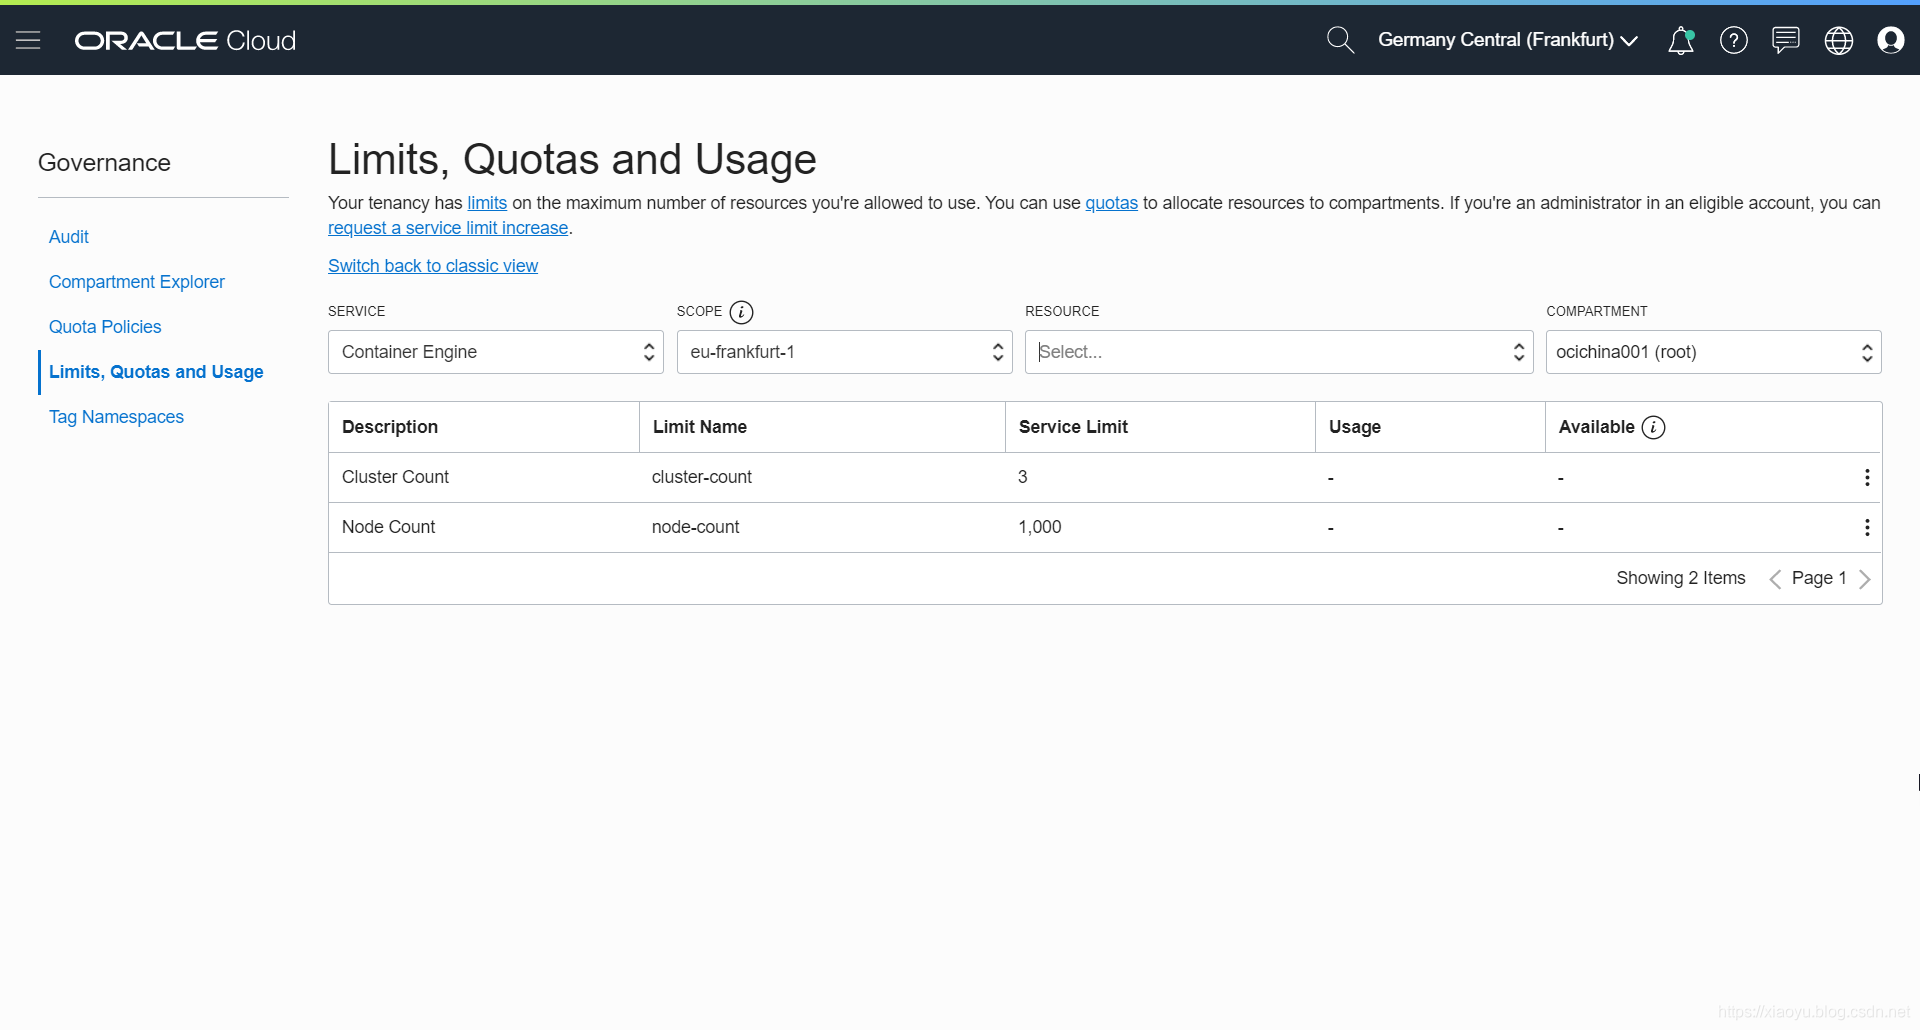1920x1030 pixels.
Task: Open the chat support icon
Action: (1786, 40)
